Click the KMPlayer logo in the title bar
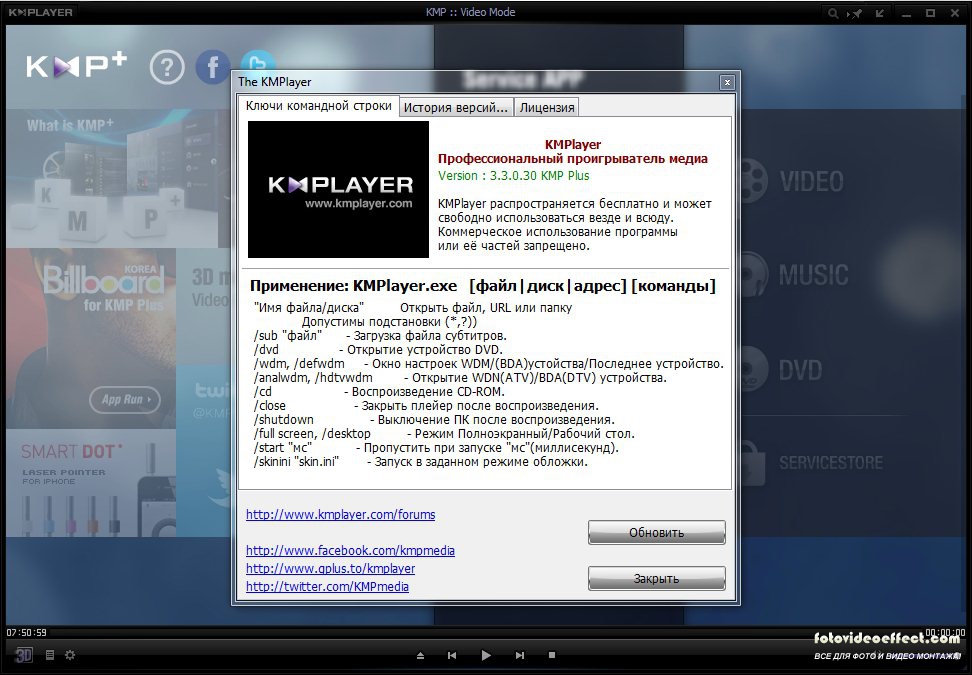972x675 pixels. coord(40,12)
